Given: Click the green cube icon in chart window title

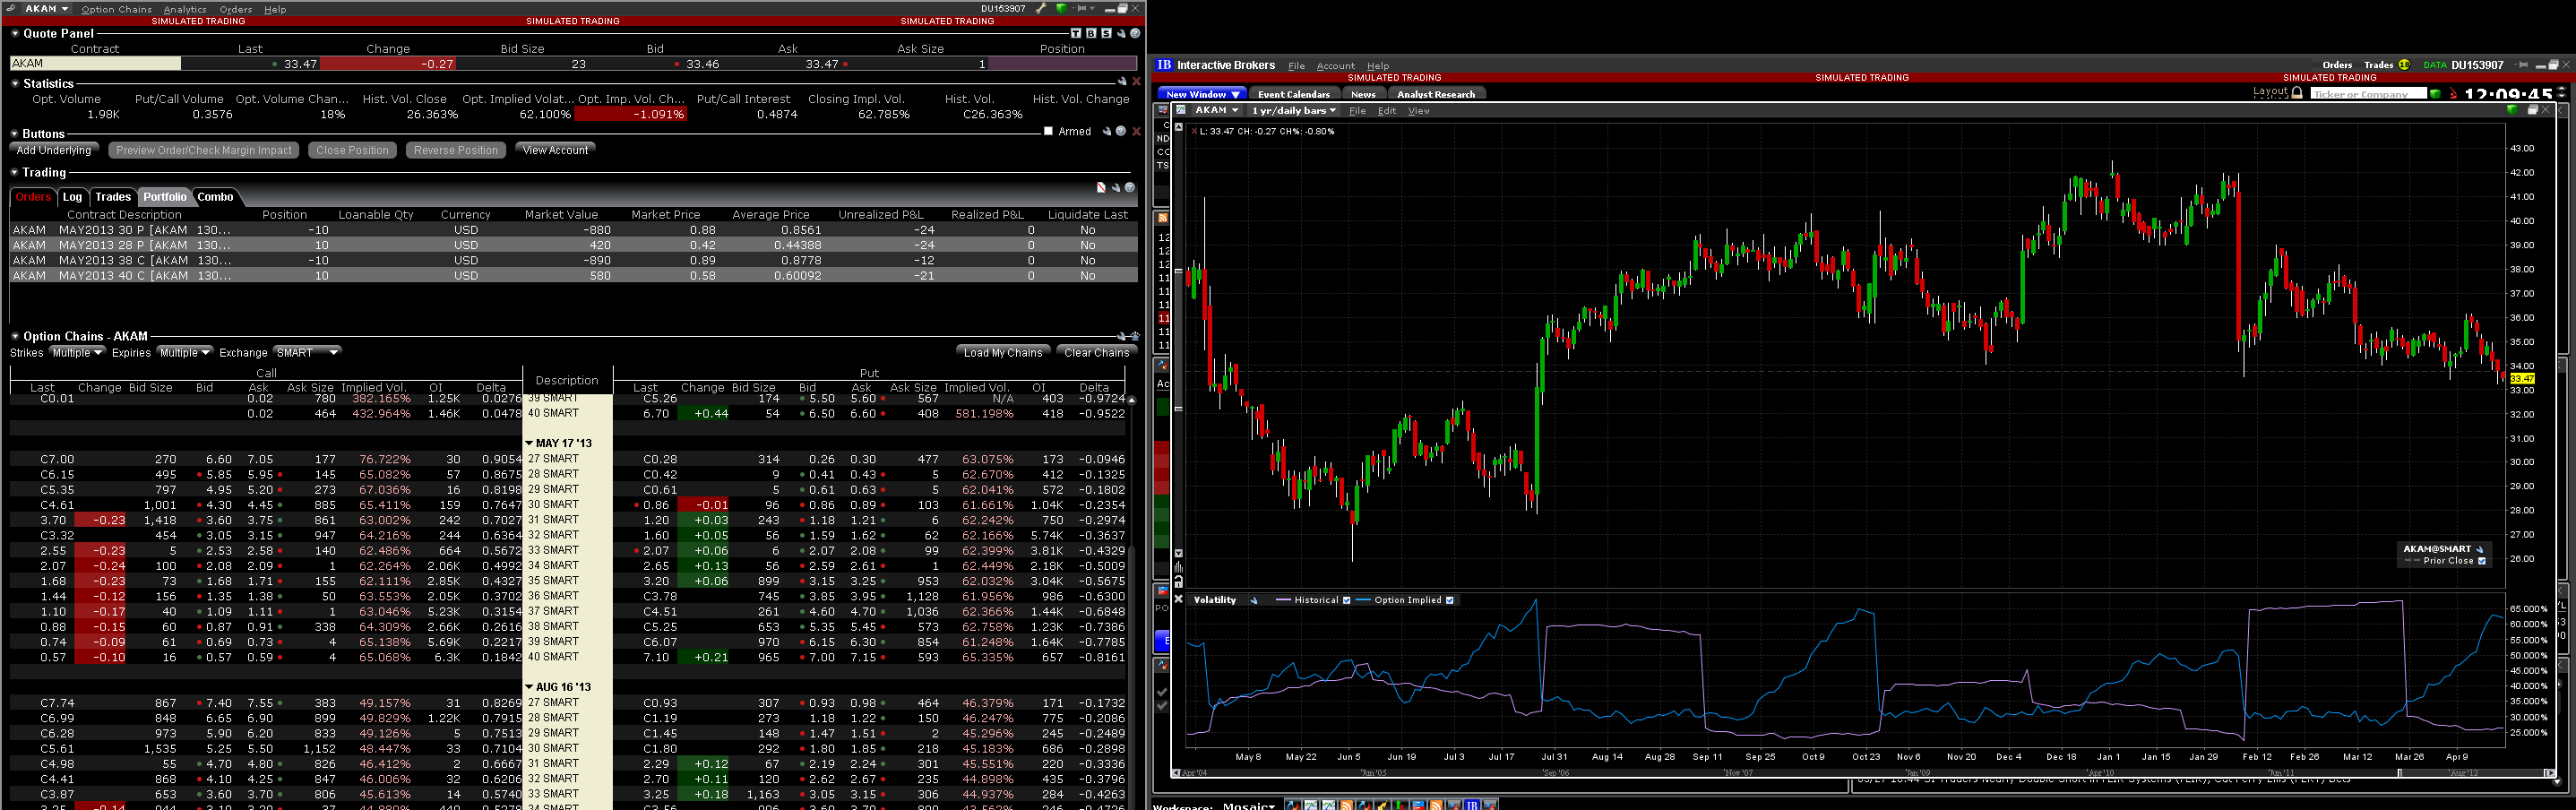Looking at the screenshot, I should click(x=2512, y=110).
